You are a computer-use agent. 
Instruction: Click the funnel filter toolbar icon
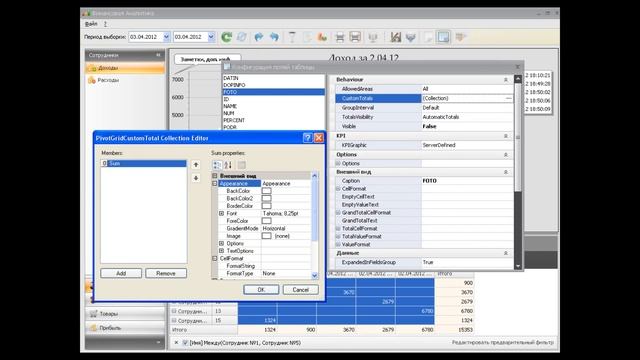pyautogui.click(x=292, y=37)
